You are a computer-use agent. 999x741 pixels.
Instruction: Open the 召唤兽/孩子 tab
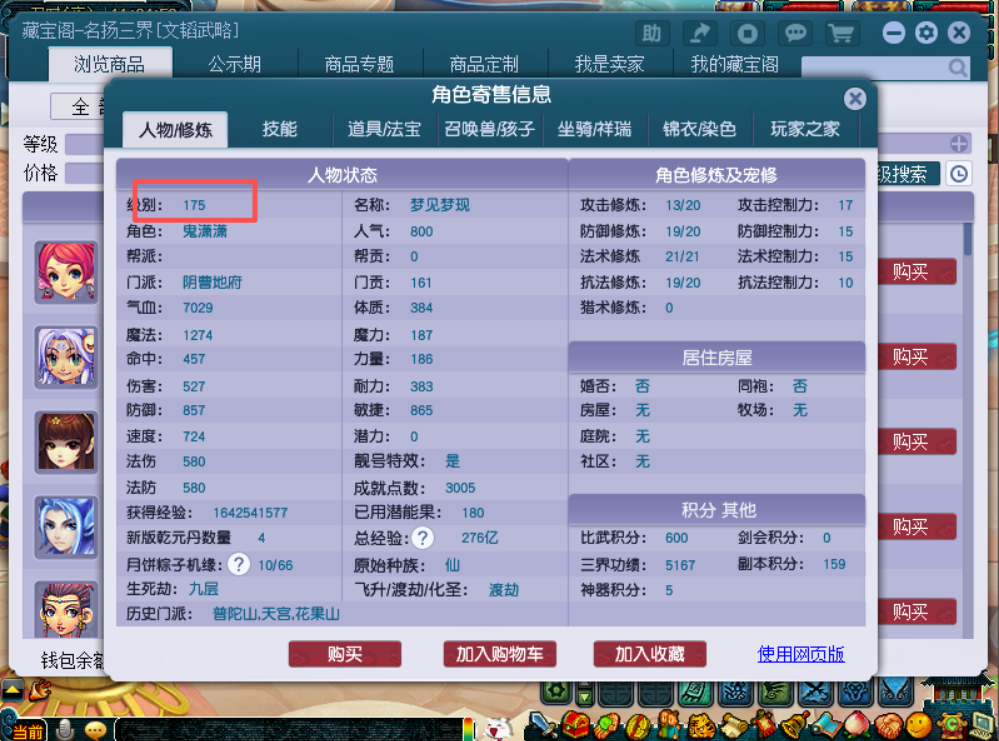pyautogui.click(x=489, y=129)
